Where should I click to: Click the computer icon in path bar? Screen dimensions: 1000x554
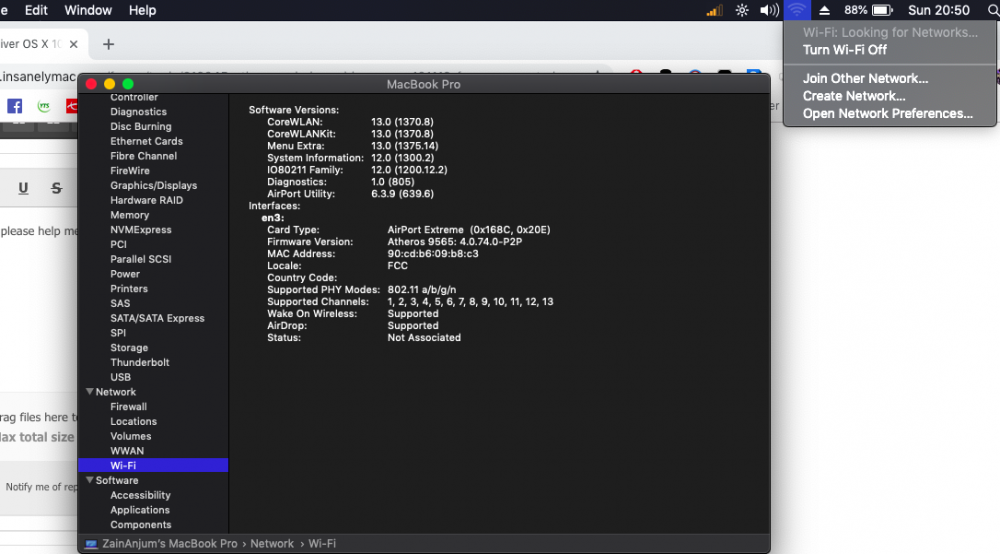[91, 544]
